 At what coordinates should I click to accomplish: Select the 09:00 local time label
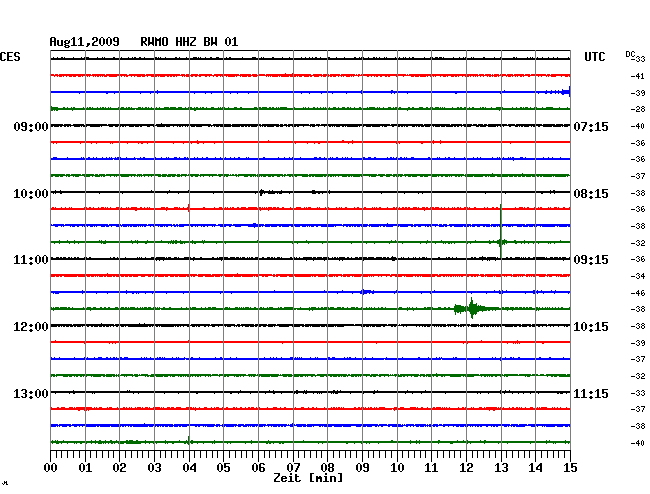pyautogui.click(x=31, y=126)
